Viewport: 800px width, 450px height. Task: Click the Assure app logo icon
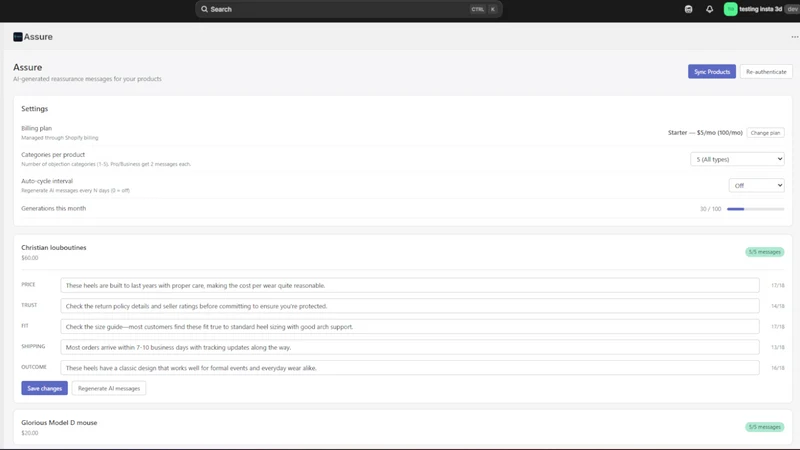point(18,37)
